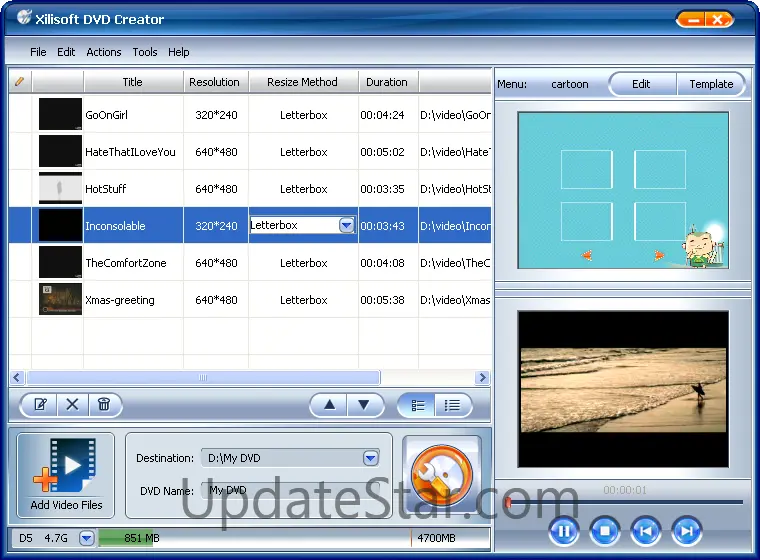Open the Destination dropdown arrow
This screenshot has height=560, width=760.
370,458
